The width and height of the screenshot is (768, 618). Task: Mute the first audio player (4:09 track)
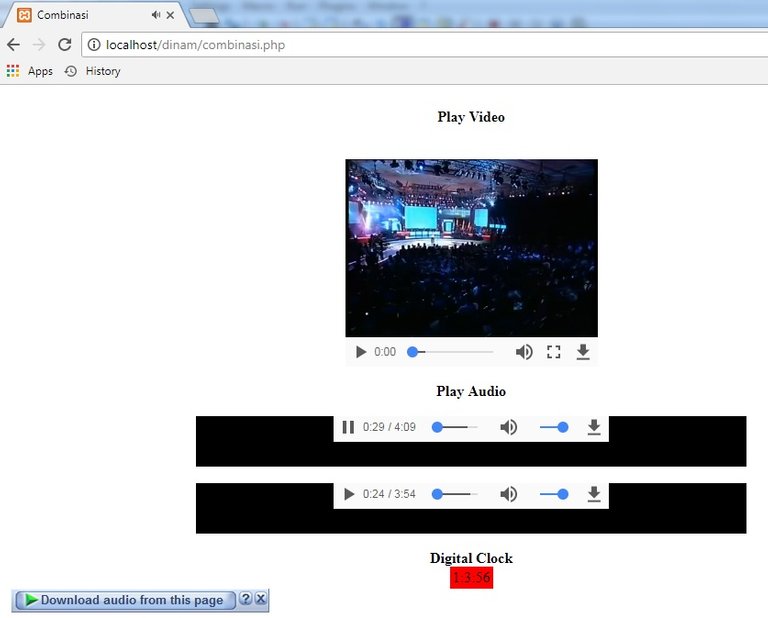[508, 428]
